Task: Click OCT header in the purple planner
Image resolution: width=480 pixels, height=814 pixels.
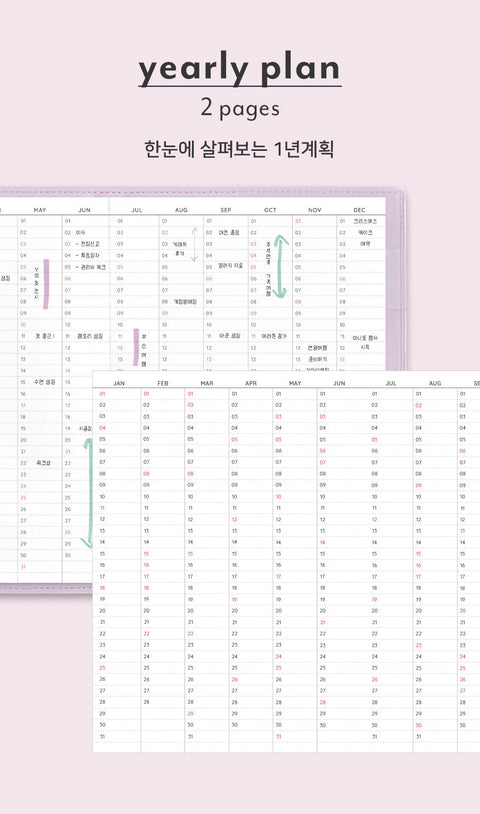Action: click(x=270, y=210)
